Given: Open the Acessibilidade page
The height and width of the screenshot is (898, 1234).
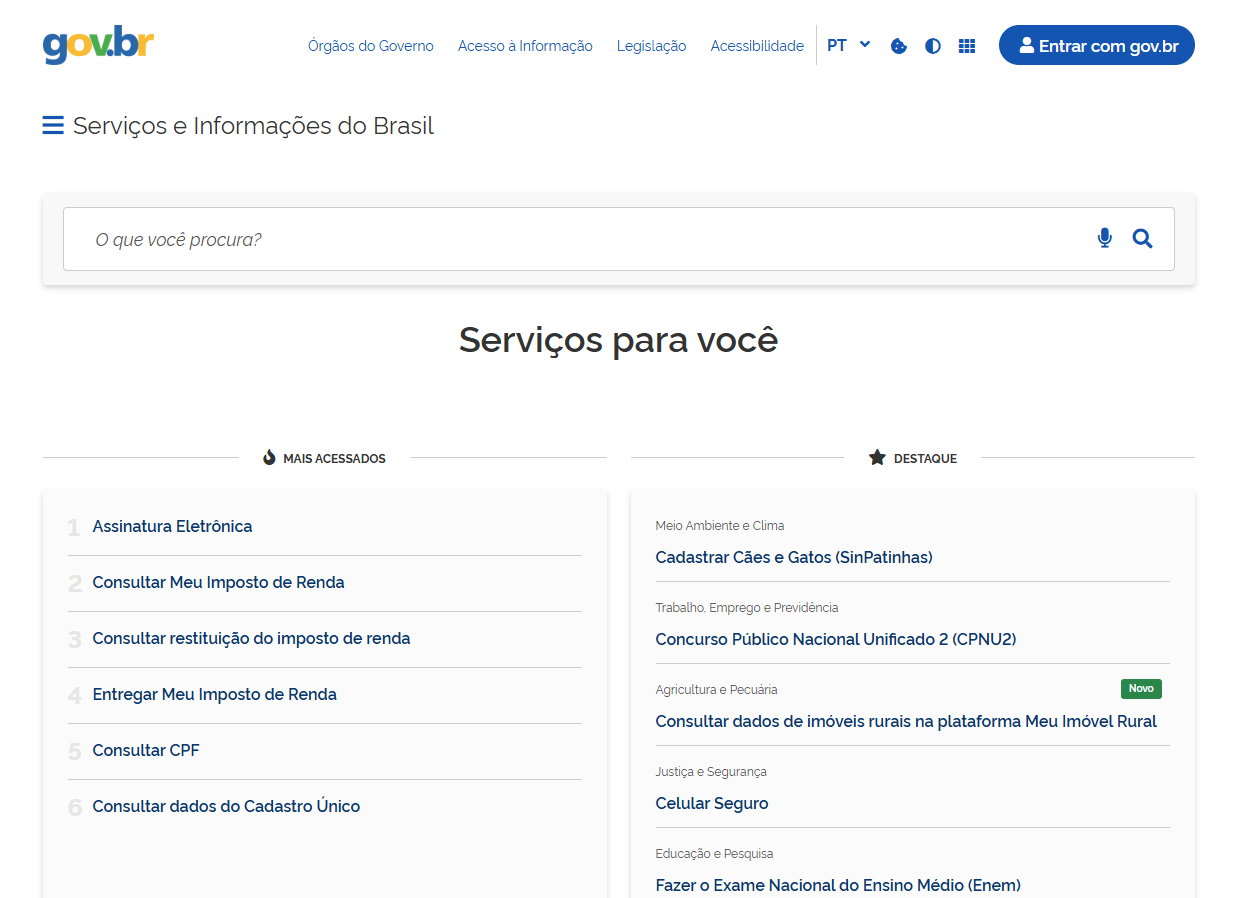Looking at the screenshot, I should click(x=757, y=46).
